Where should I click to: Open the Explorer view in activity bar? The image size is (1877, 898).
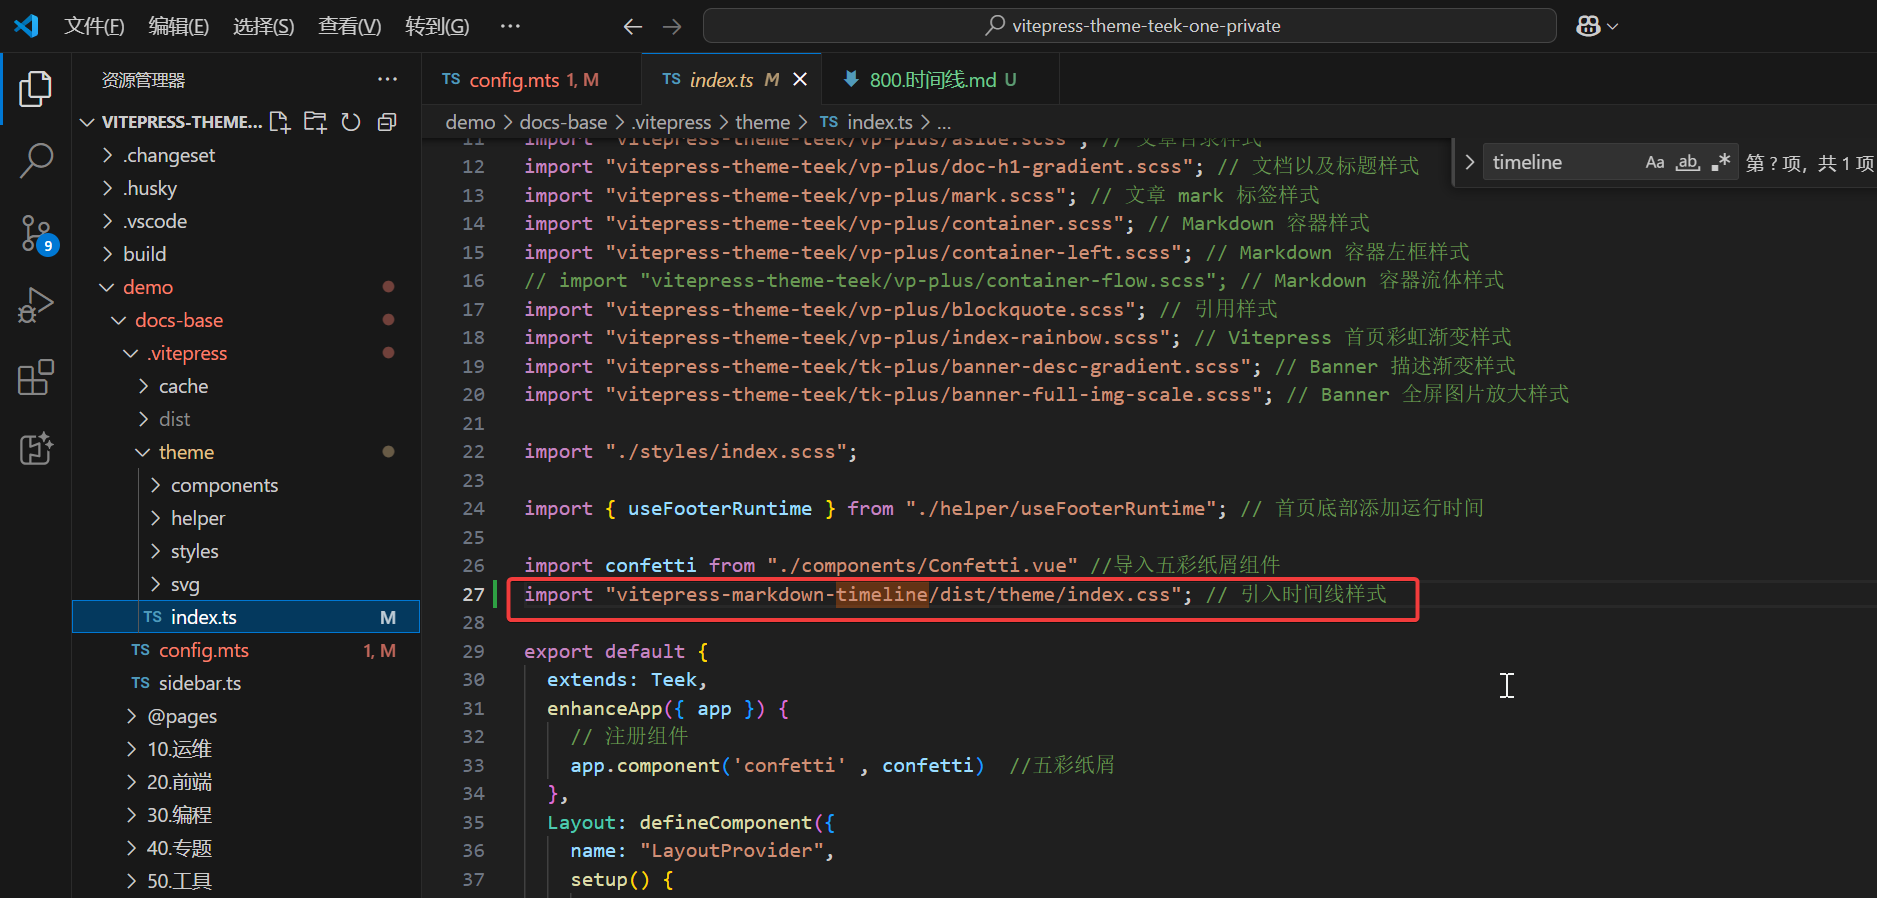[x=36, y=89]
